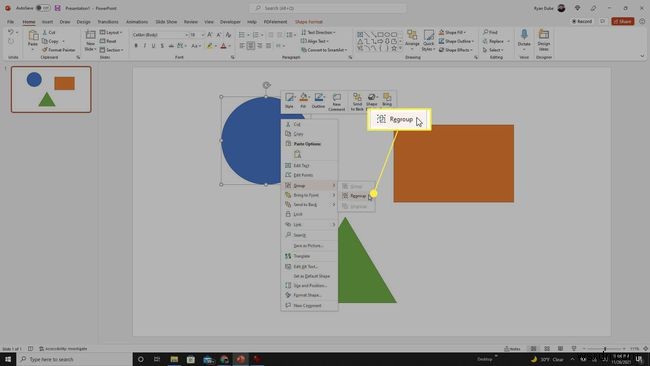Apply the text highlight color

pyautogui.click(x=210, y=46)
